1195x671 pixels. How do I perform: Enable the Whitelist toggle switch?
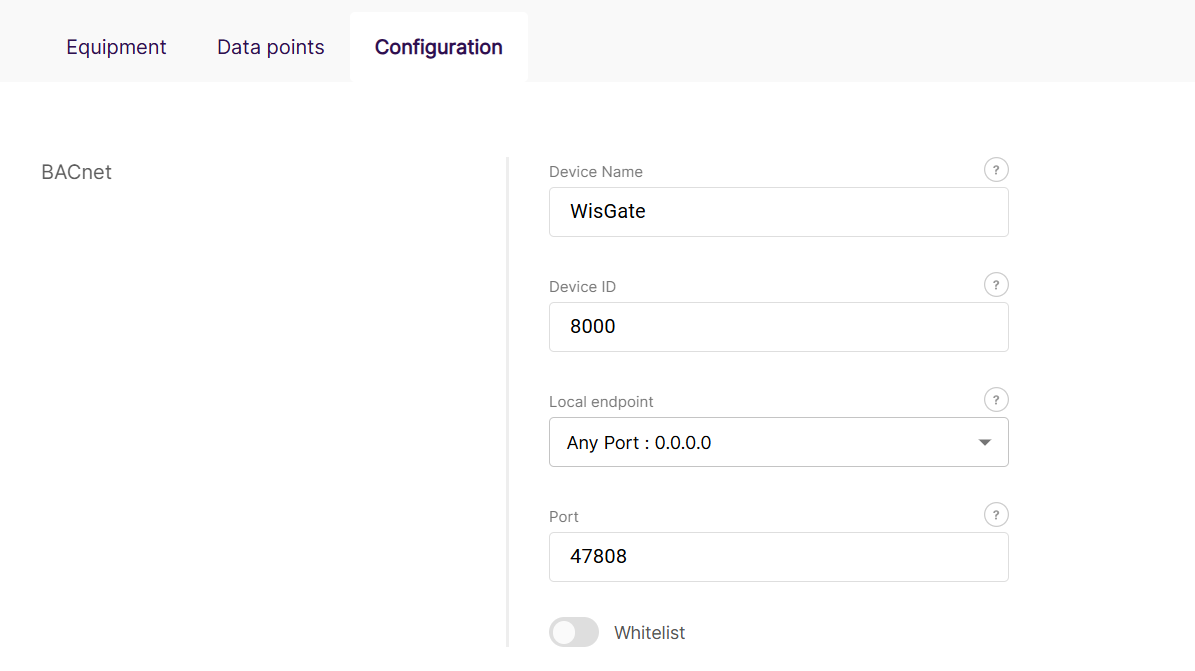[573, 632]
